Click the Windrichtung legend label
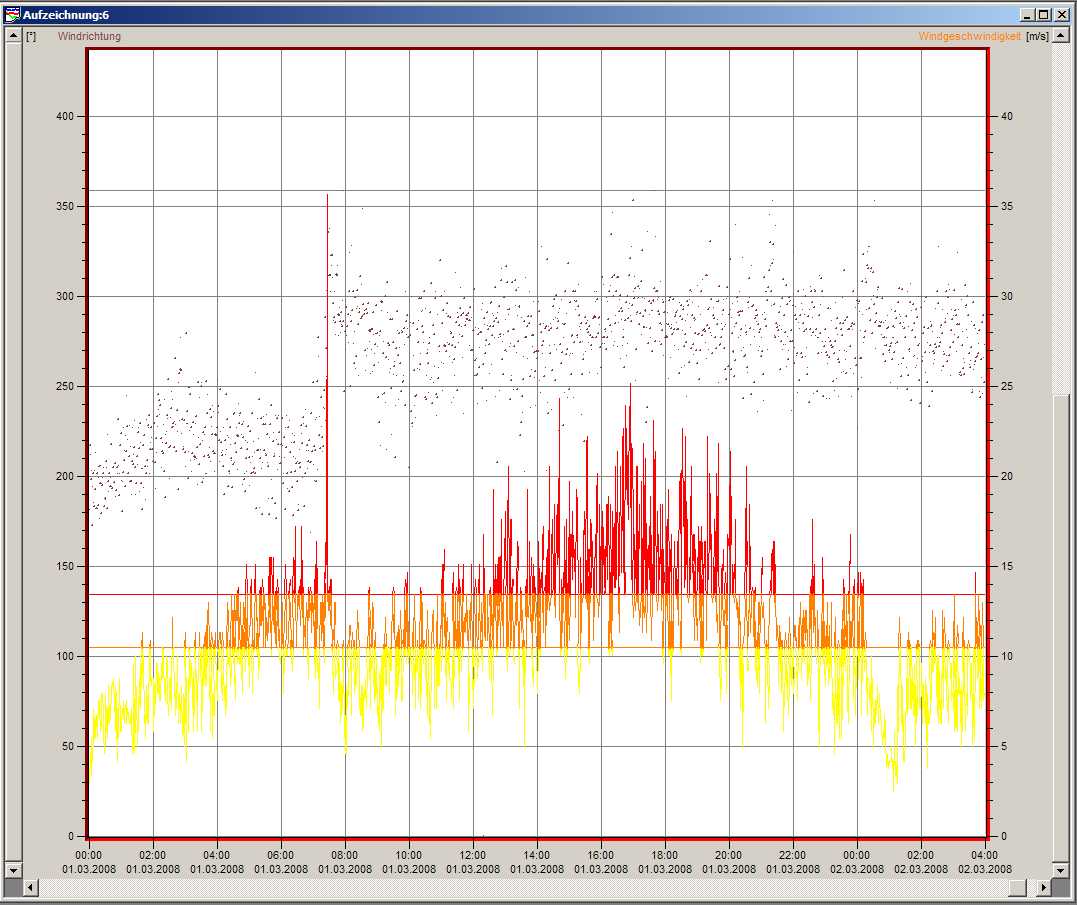This screenshot has height=905, width=1077. 89,36
